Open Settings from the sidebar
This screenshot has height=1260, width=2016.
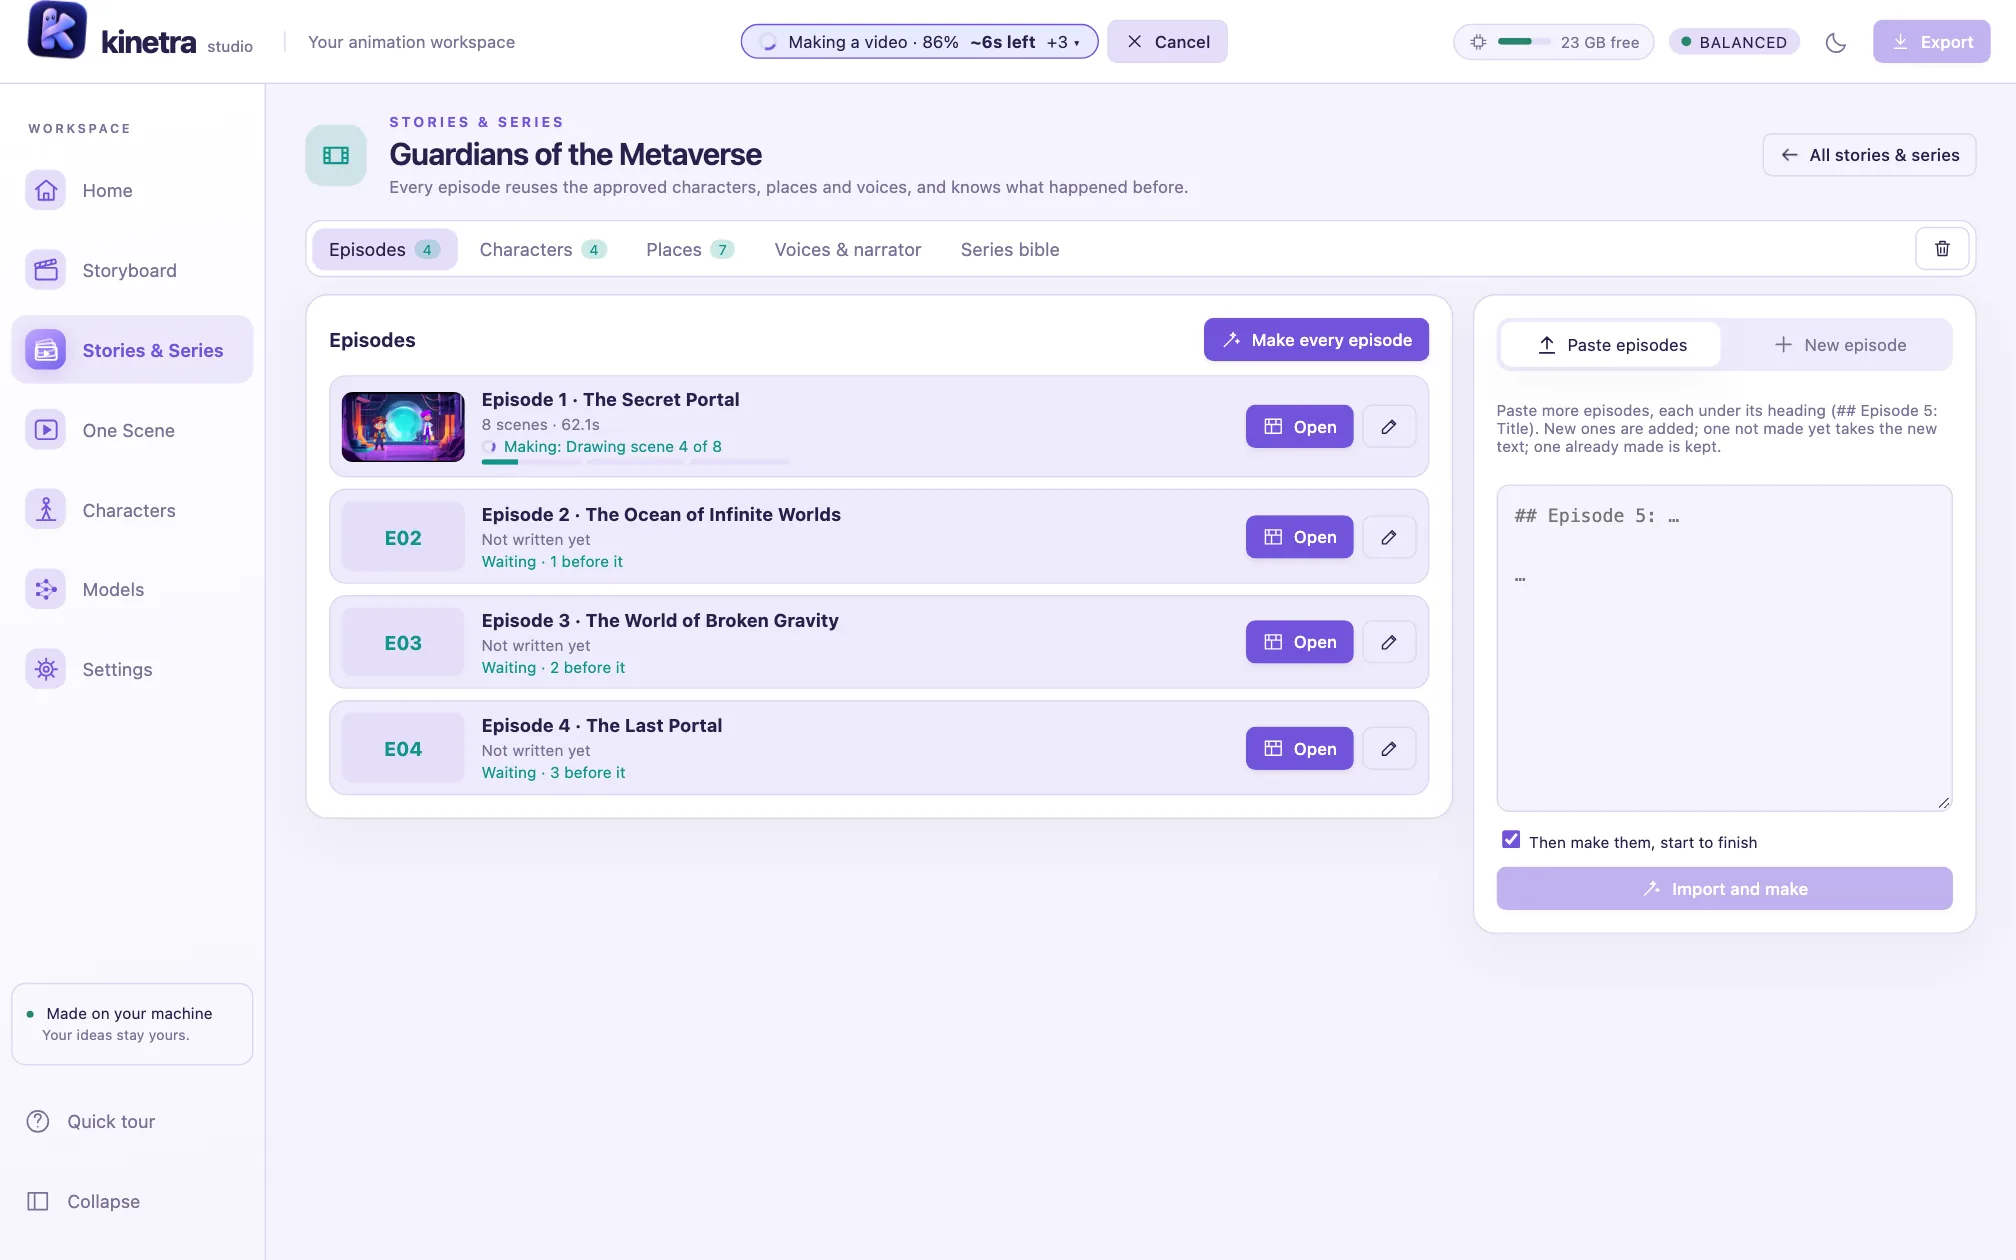pyautogui.click(x=132, y=669)
